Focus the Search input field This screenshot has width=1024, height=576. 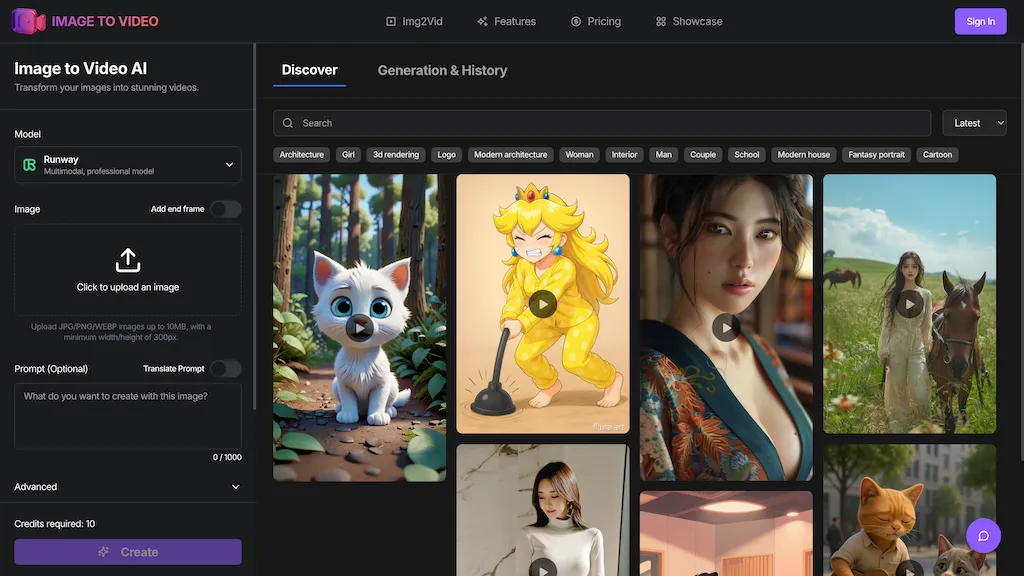tap(602, 123)
